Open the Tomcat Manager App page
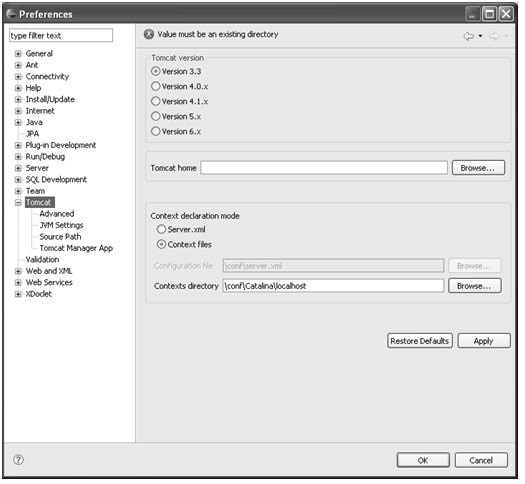This screenshot has width=525, height=484. point(76,248)
